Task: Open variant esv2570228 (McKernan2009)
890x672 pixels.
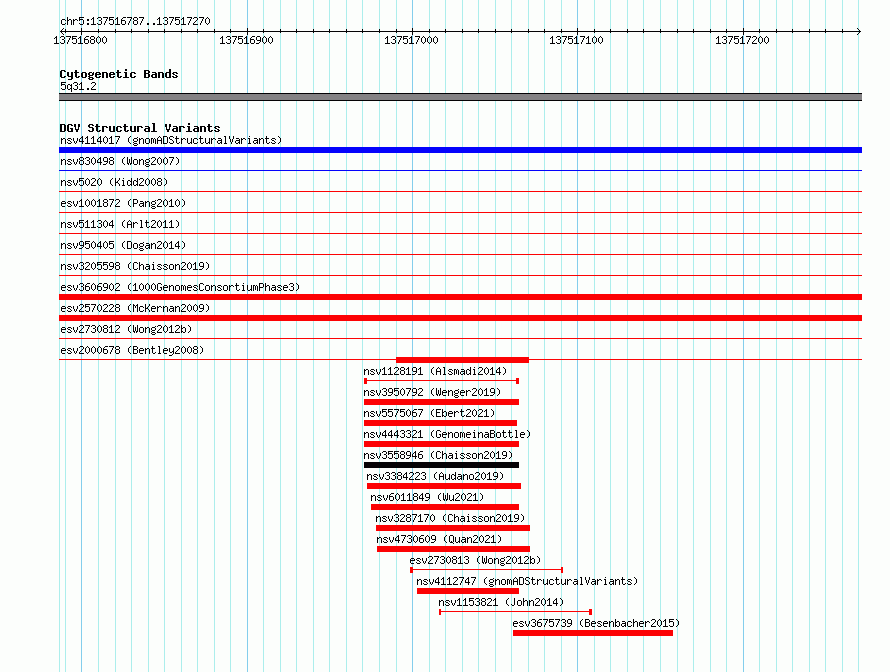Action: coord(135,308)
